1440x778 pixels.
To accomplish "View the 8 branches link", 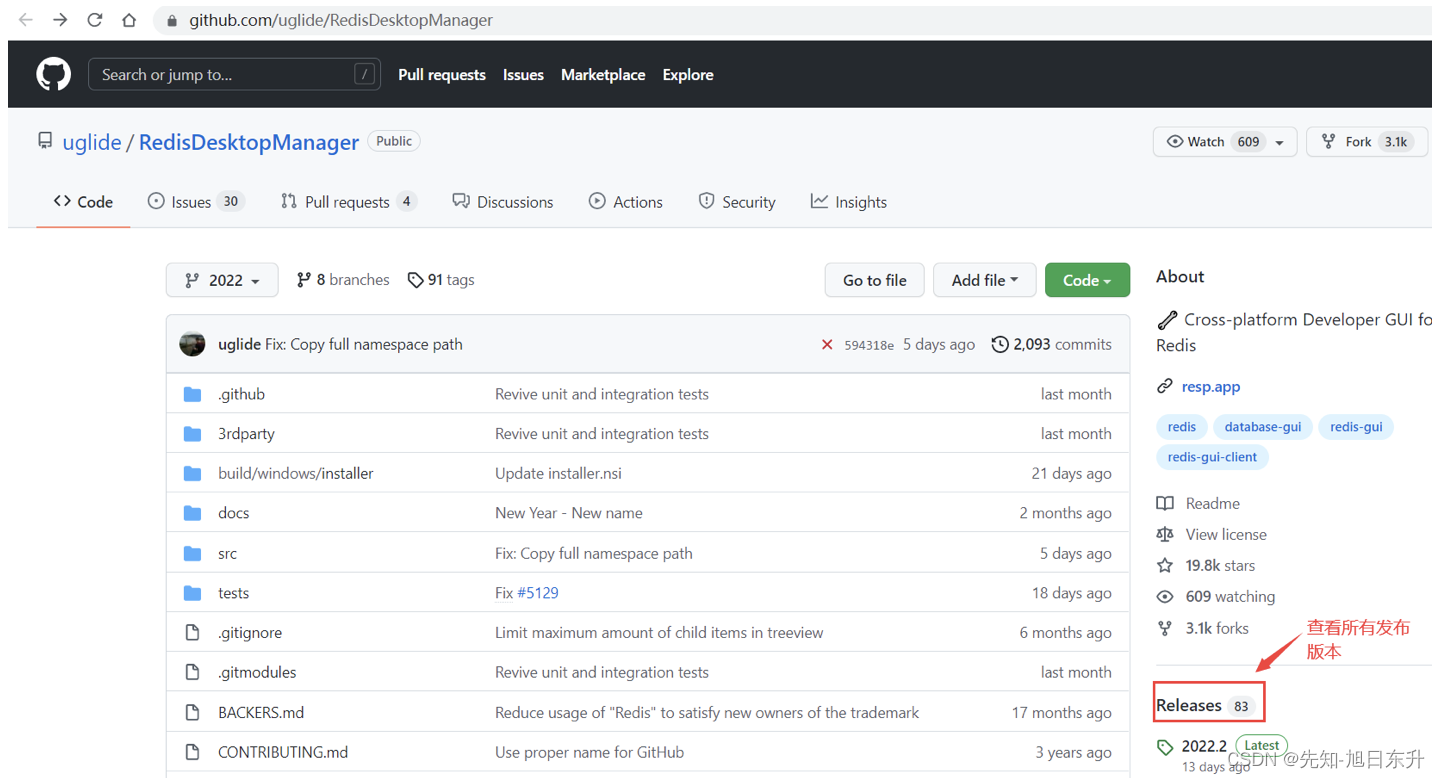I will tap(343, 280).
